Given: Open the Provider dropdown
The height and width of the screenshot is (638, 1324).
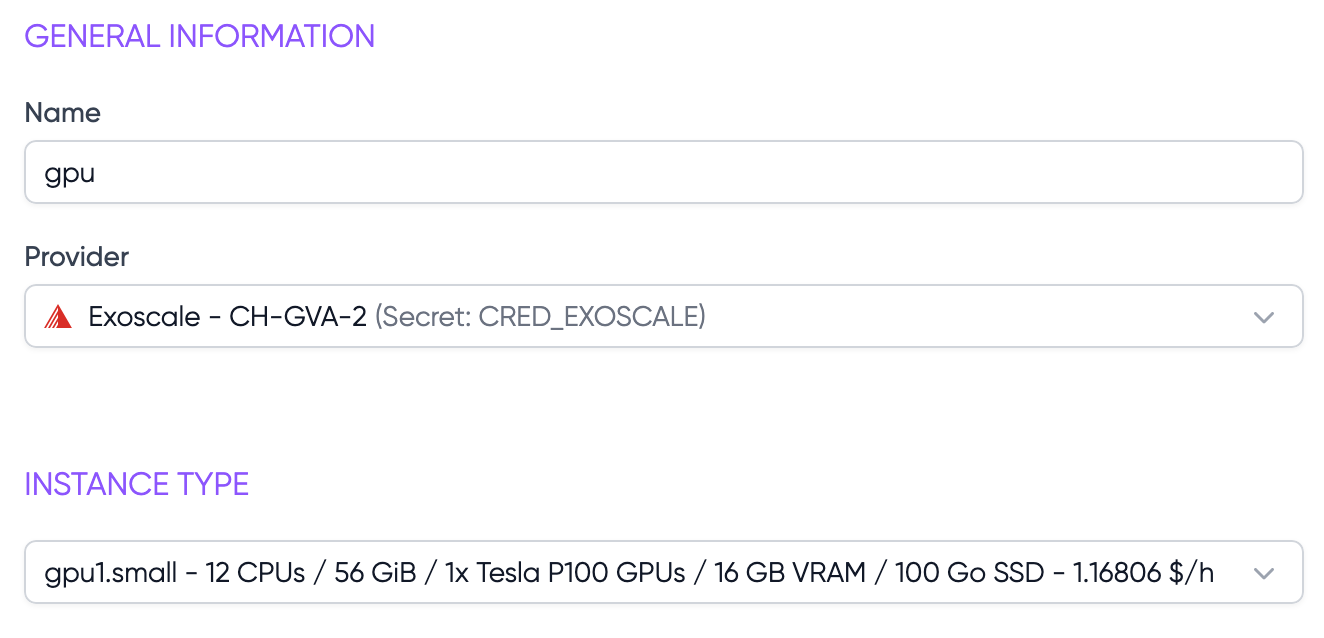Looking at the screenshot, I should (x=663, y=316).
